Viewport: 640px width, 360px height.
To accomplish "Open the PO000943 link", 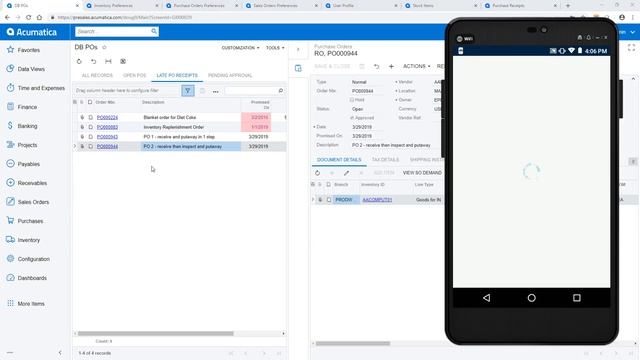I will [107, 137].
